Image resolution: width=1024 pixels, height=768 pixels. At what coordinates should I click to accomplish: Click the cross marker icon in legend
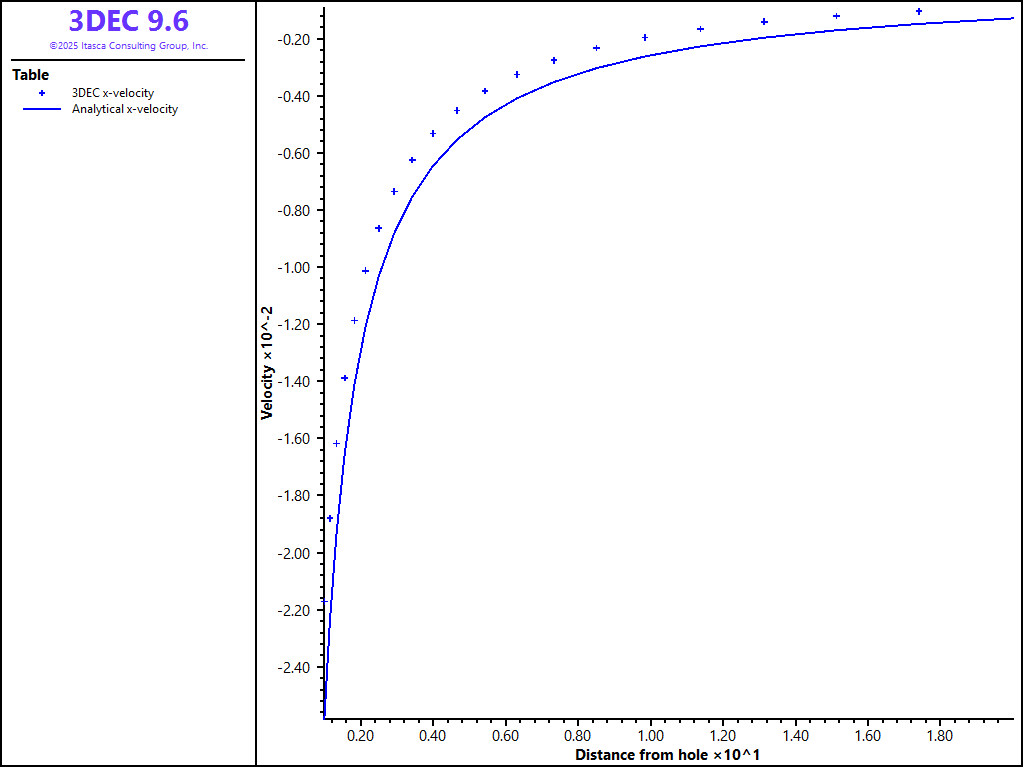pos(42,93)
